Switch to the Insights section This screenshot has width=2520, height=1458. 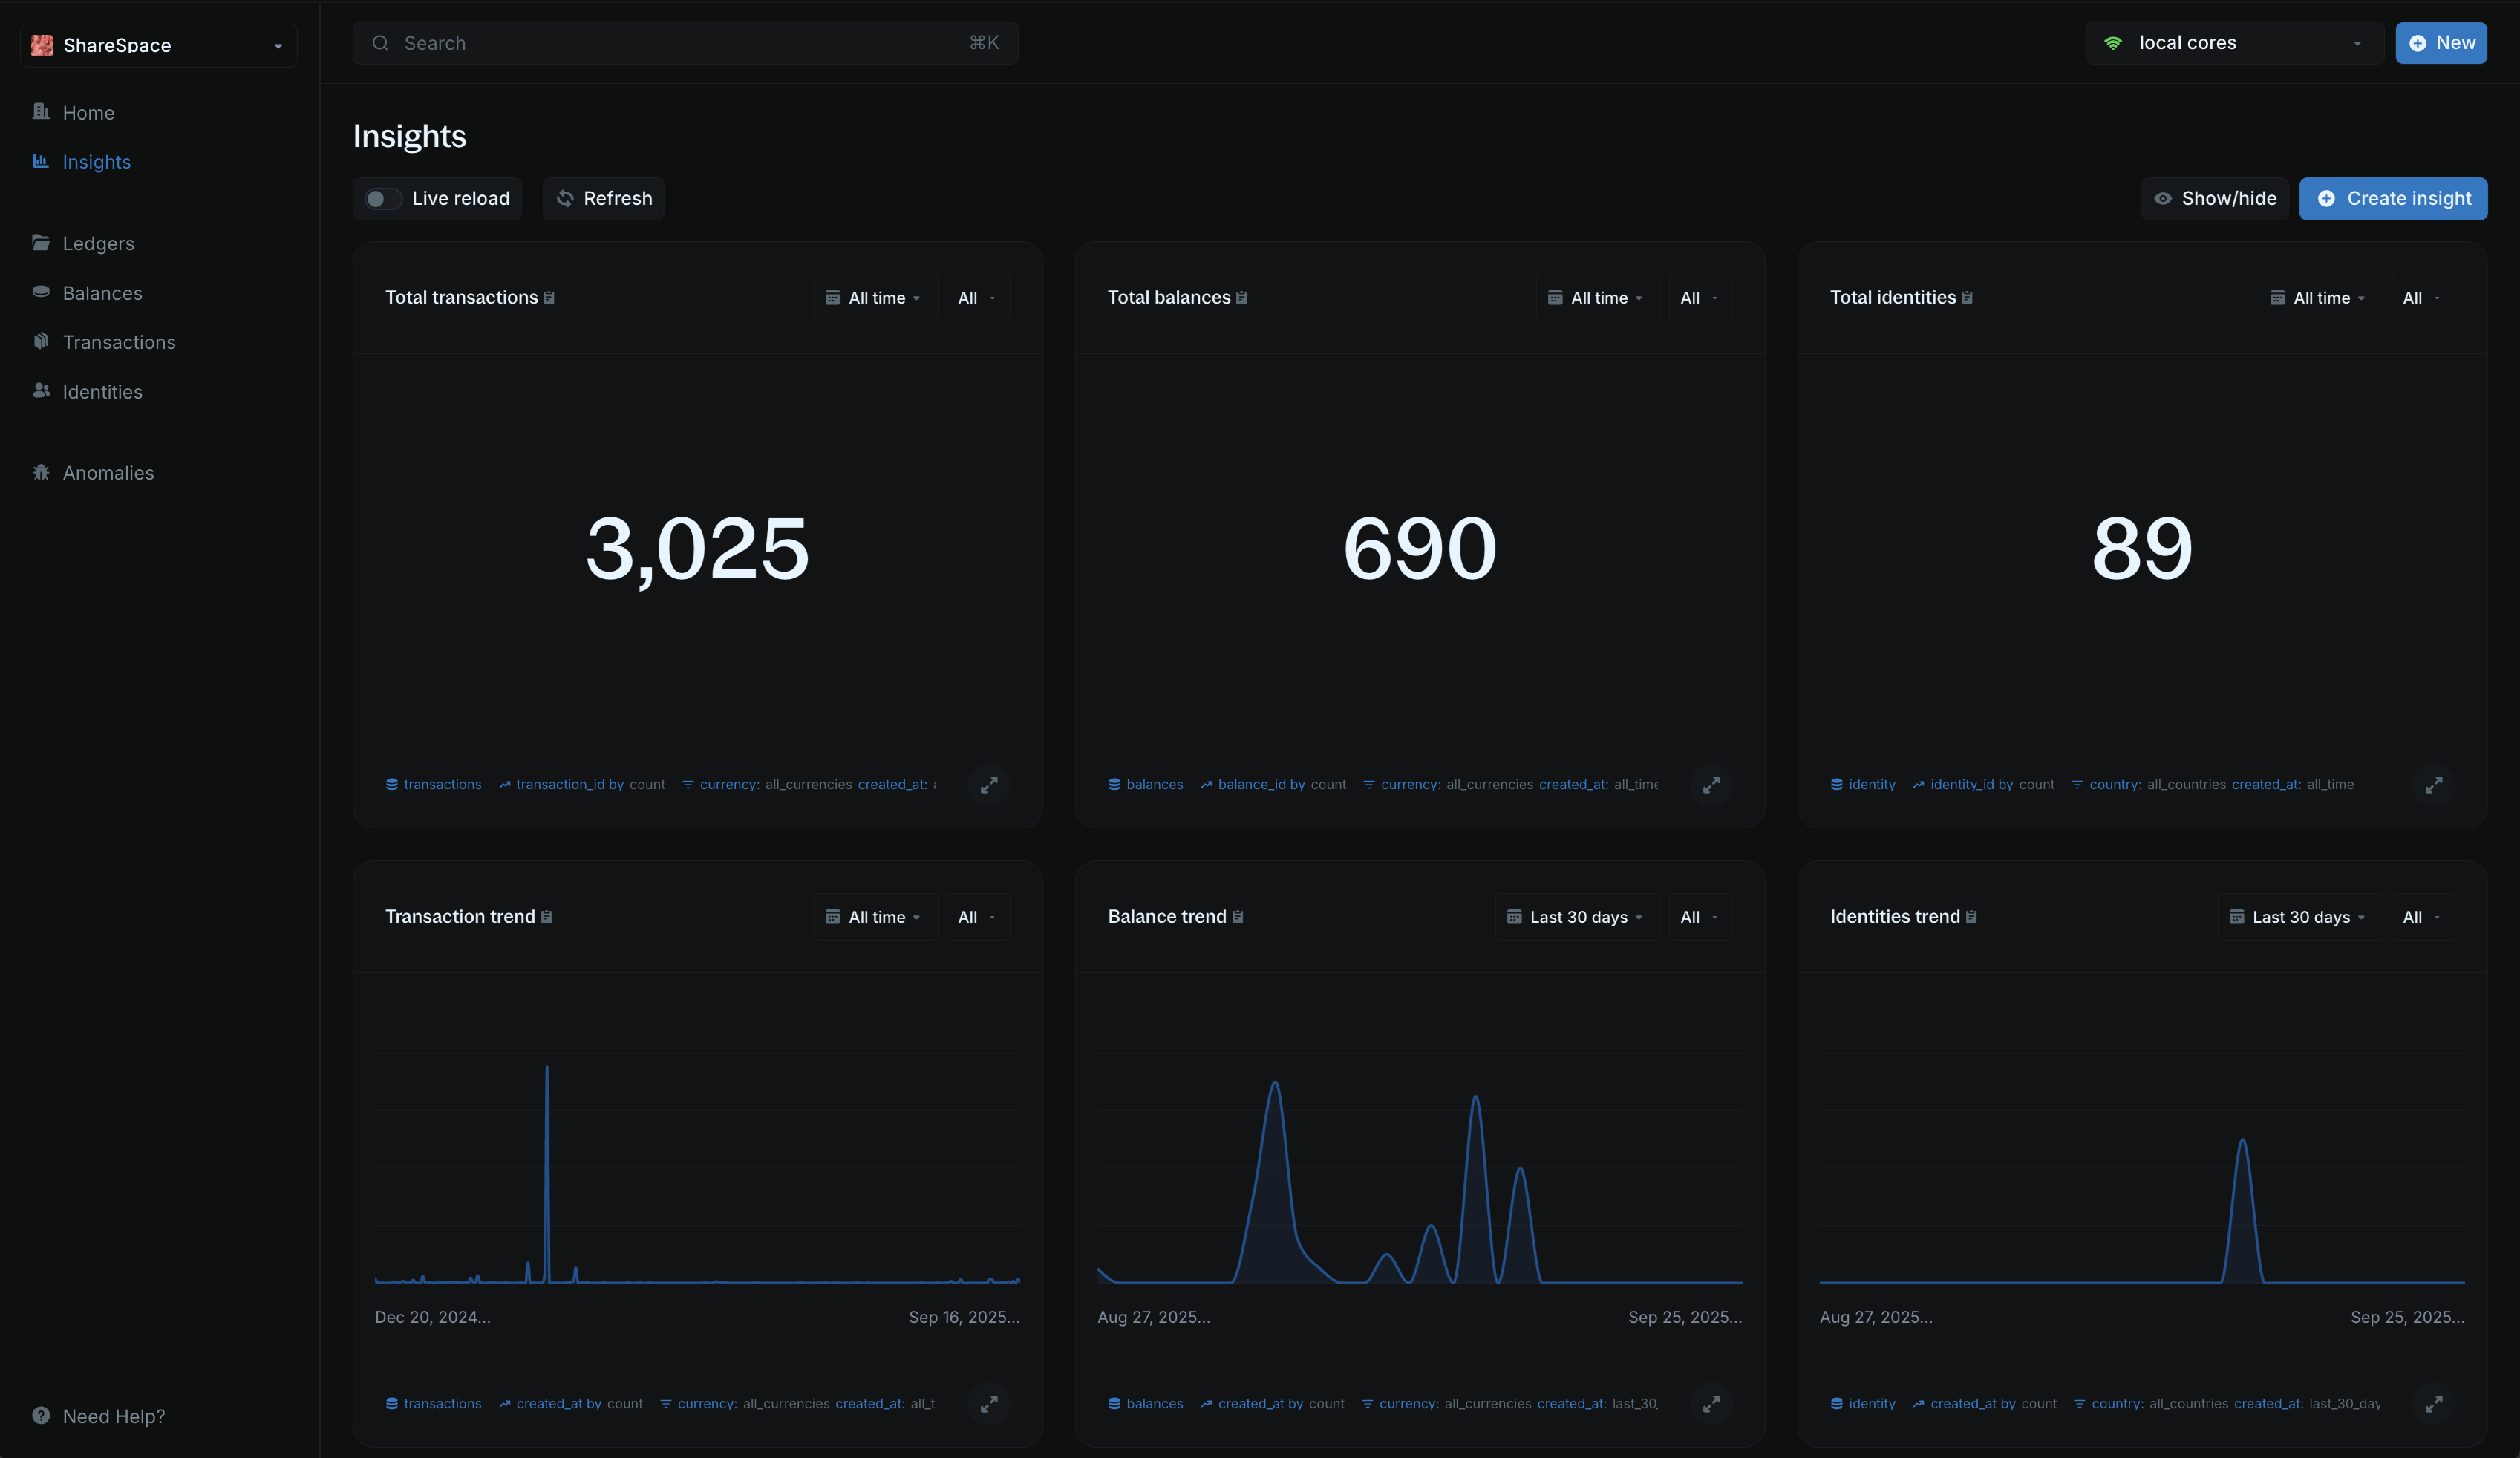pos(96,162)
